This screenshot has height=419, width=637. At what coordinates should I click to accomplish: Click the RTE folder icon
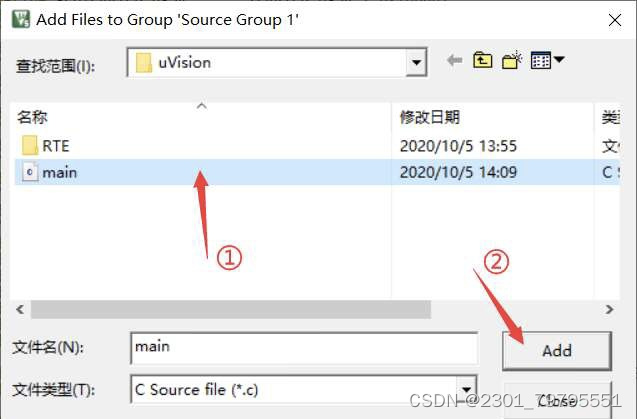30,145
